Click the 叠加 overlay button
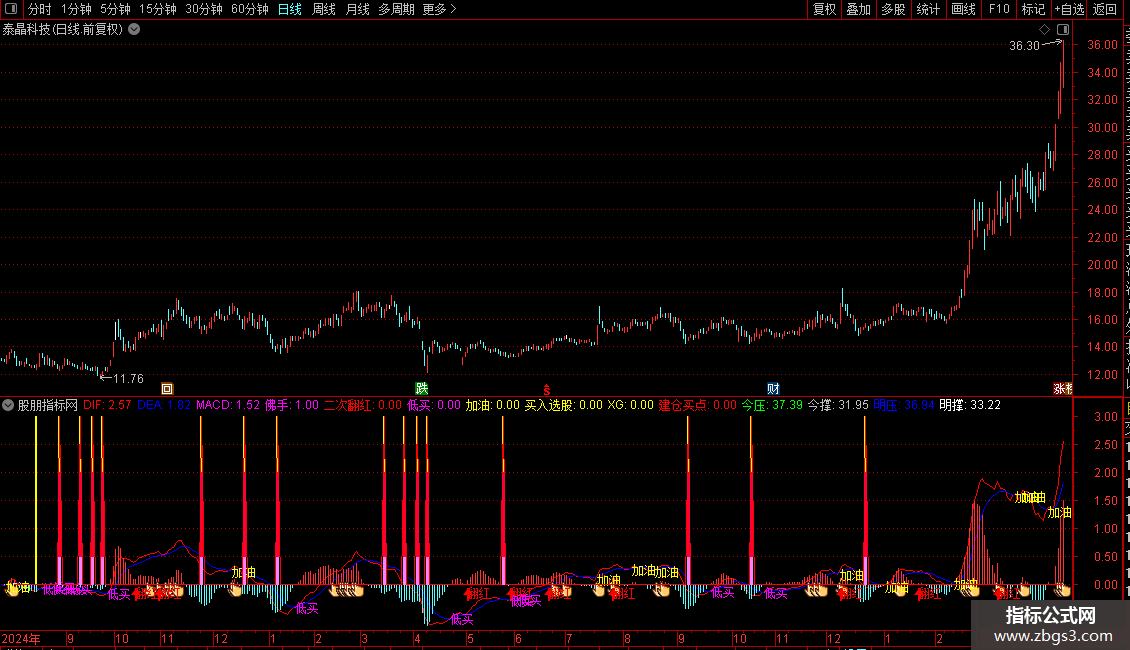1130x650 pixels. (x=858, y=9)
